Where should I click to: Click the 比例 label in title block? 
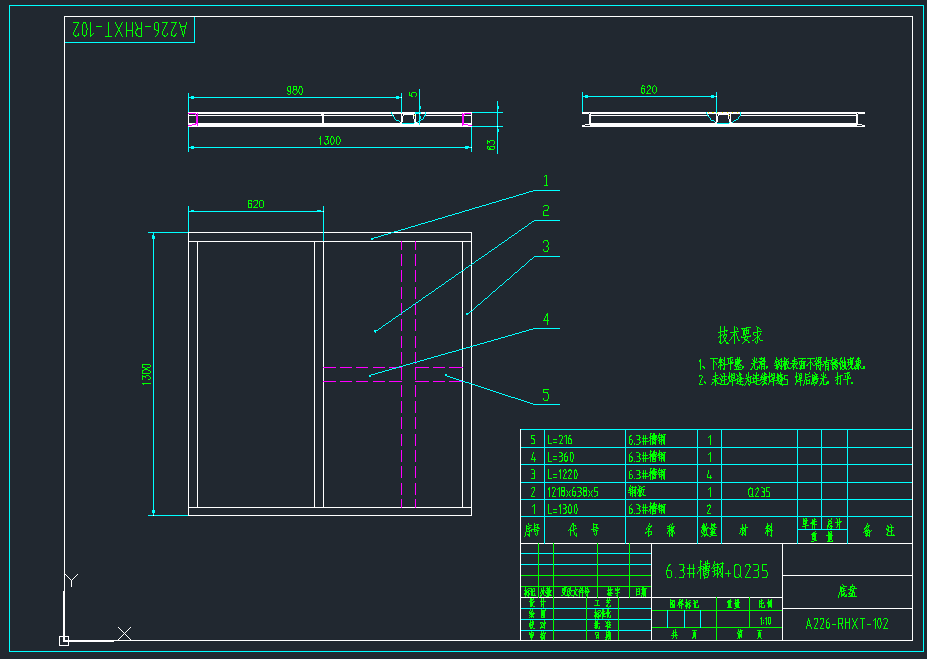765,604
